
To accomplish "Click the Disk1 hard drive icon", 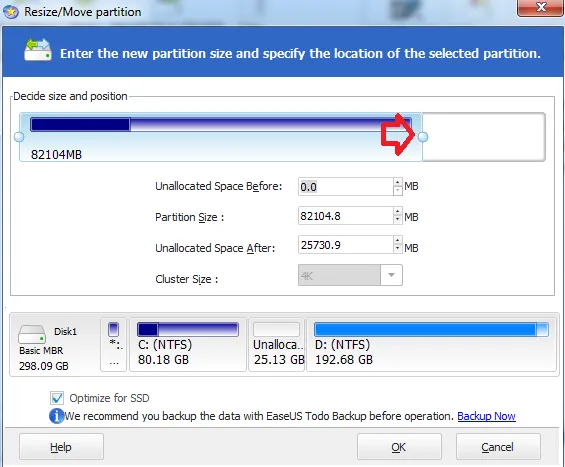I will point(32,334).
